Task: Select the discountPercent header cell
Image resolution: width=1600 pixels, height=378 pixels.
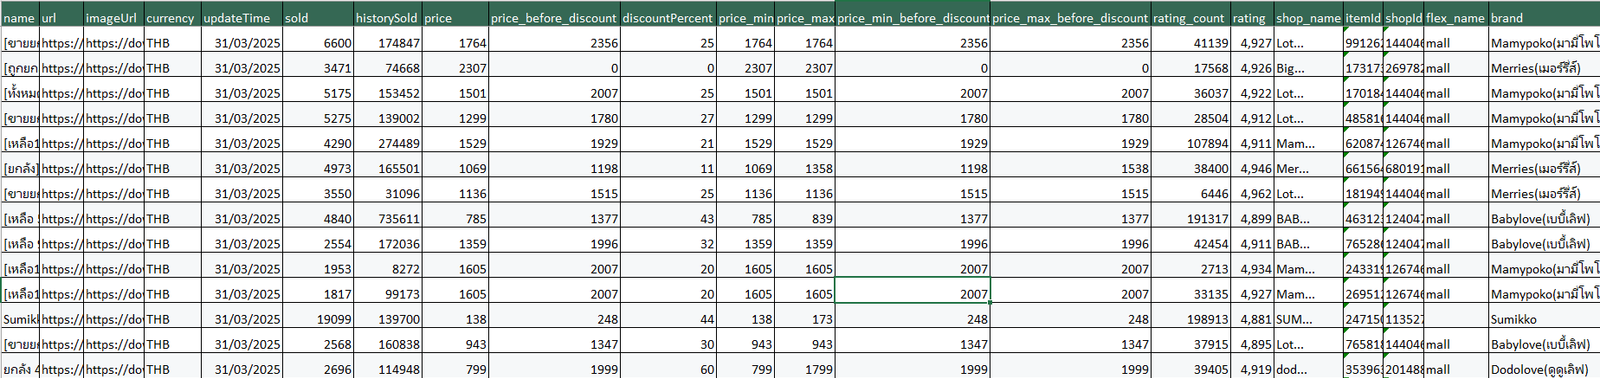Action: click(667, 18)
